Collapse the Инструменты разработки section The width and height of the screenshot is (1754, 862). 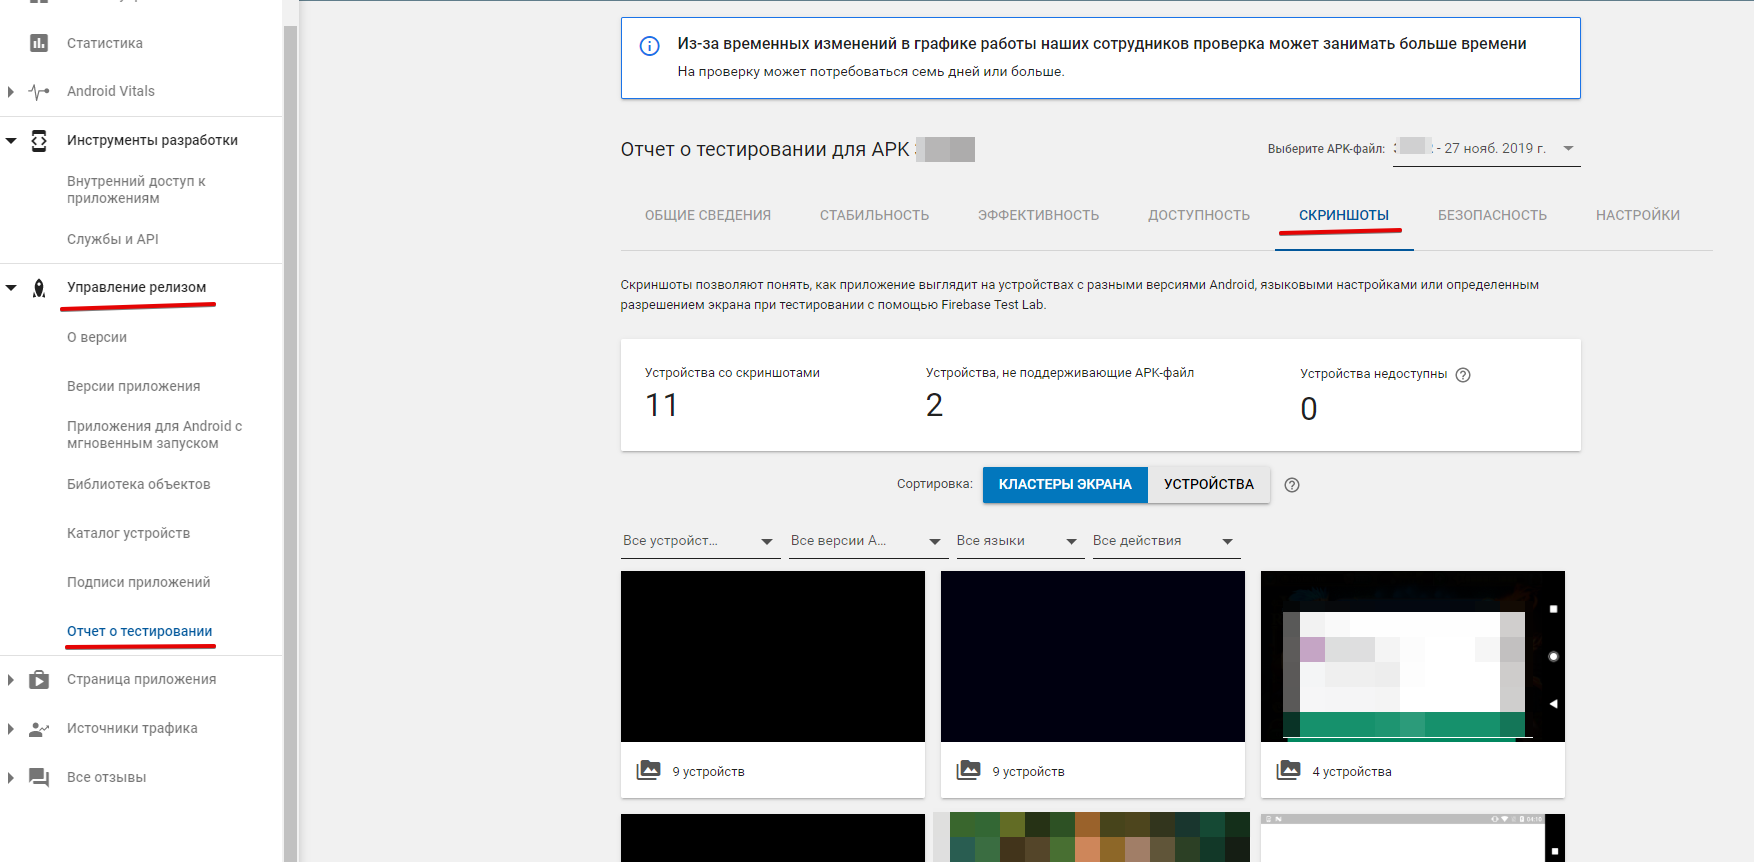coord(11,141)
